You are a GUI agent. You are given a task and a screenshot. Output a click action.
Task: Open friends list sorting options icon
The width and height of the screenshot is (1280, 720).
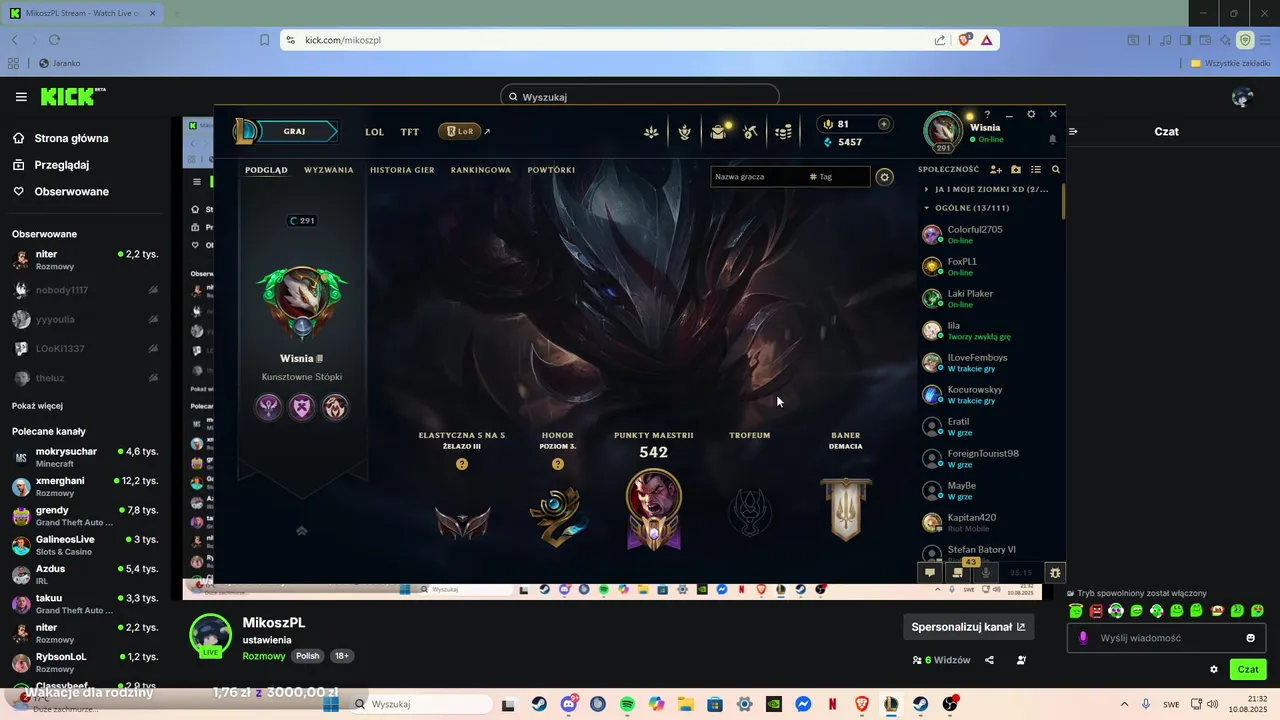1036,170
